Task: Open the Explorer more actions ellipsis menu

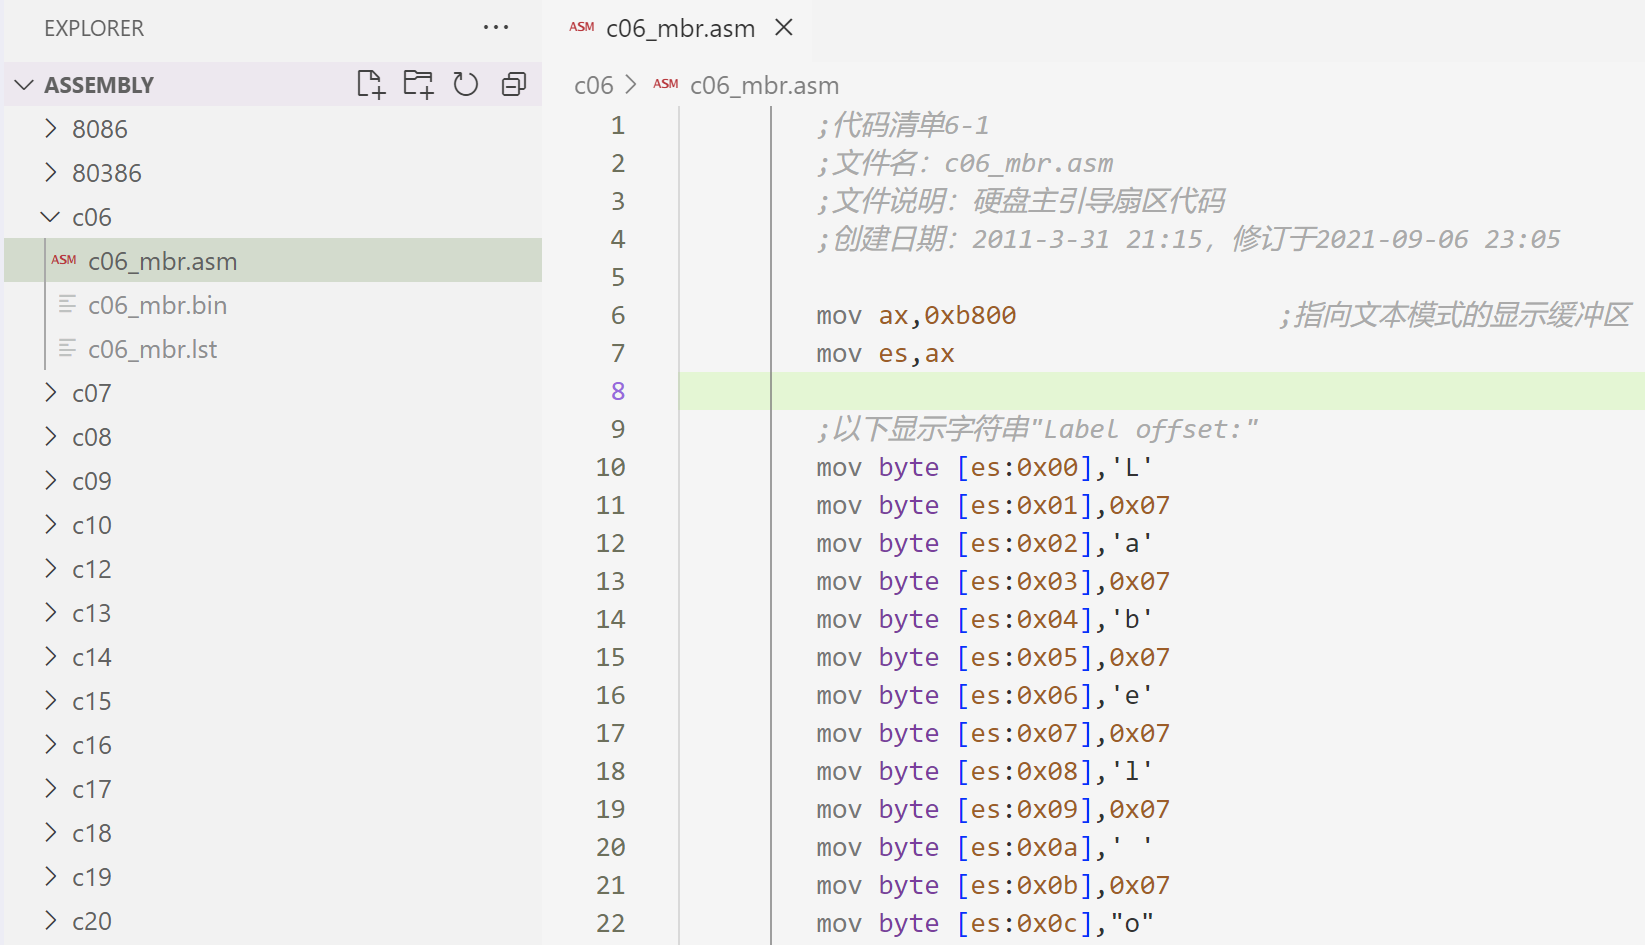Action: pyautogui.click(x=496, y=28)
